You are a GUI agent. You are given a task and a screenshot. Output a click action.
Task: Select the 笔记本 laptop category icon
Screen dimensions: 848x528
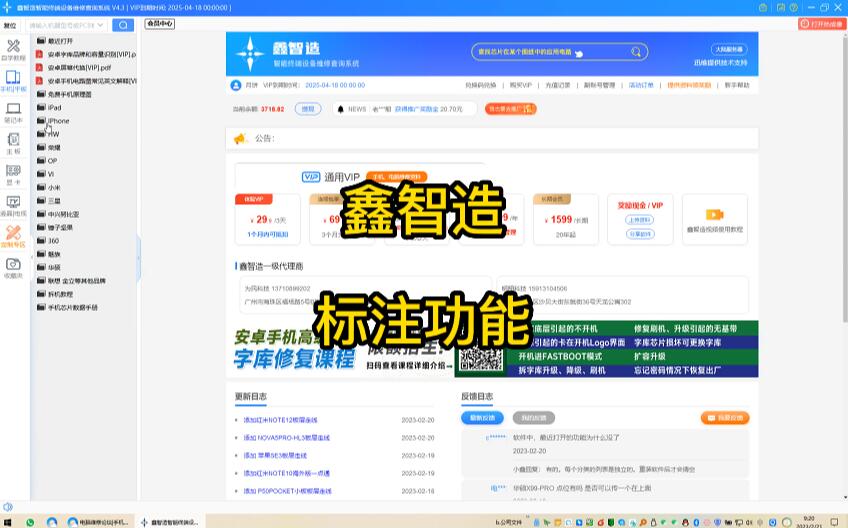(13, 112)
